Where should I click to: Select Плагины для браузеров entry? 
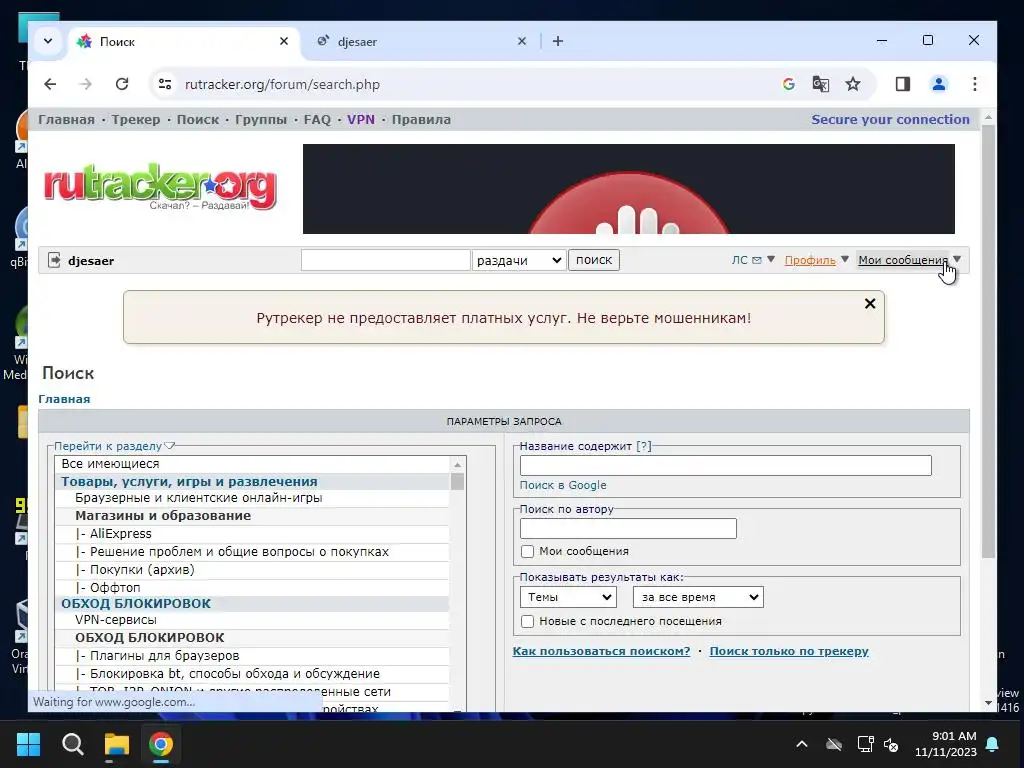[x=253, y=656]
